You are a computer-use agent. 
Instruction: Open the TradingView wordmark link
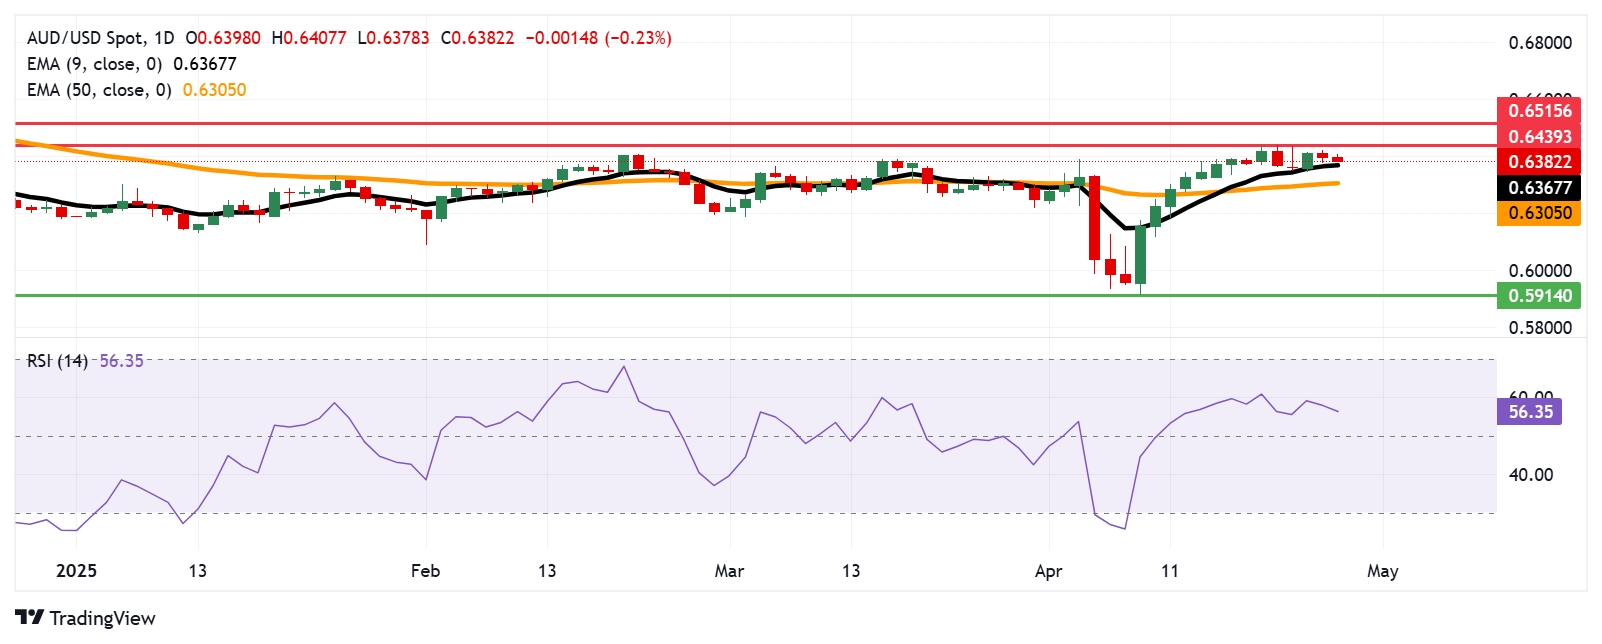[102, 618]
